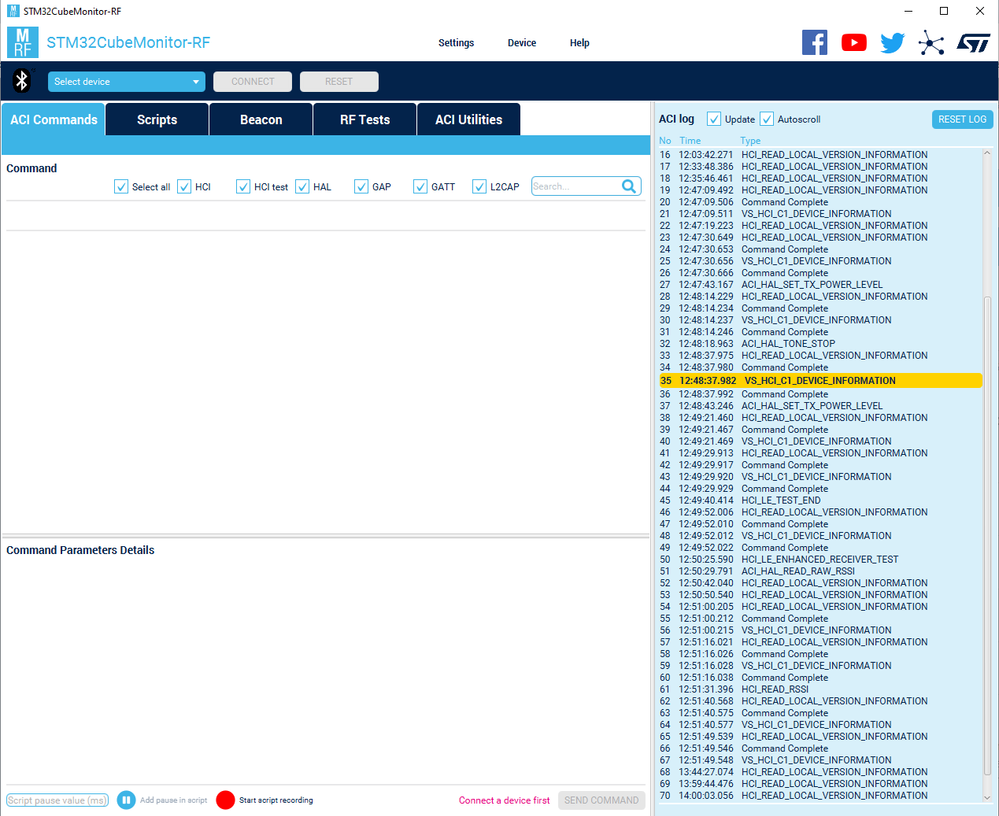Click the ACI log Type column header
Image resolution: width=999 pixels, height=816 pixels.
pyautogui.click(x=751, y=140)
